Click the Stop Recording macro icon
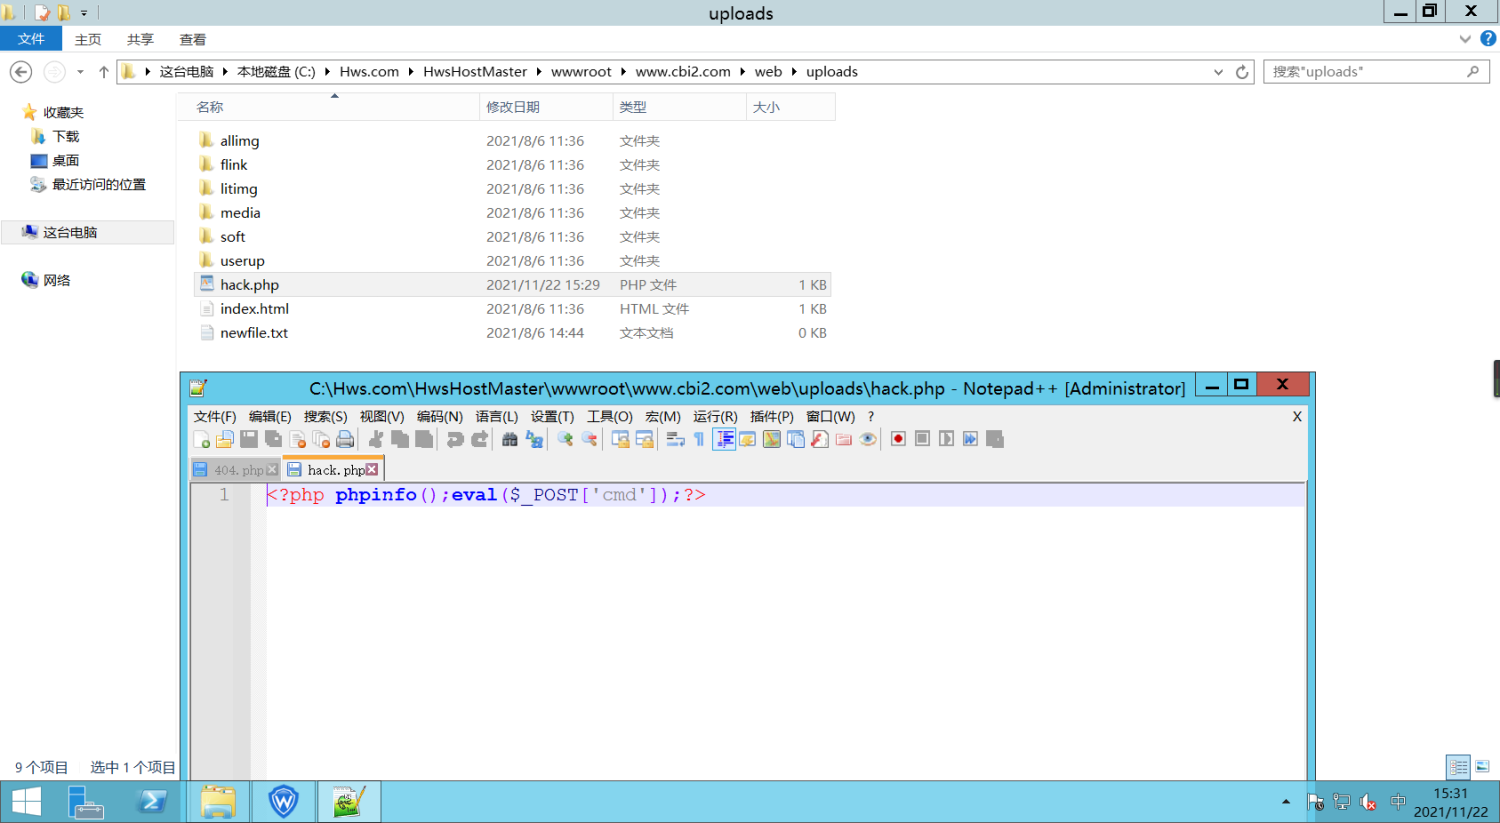1500x823 pixels. 922,439
